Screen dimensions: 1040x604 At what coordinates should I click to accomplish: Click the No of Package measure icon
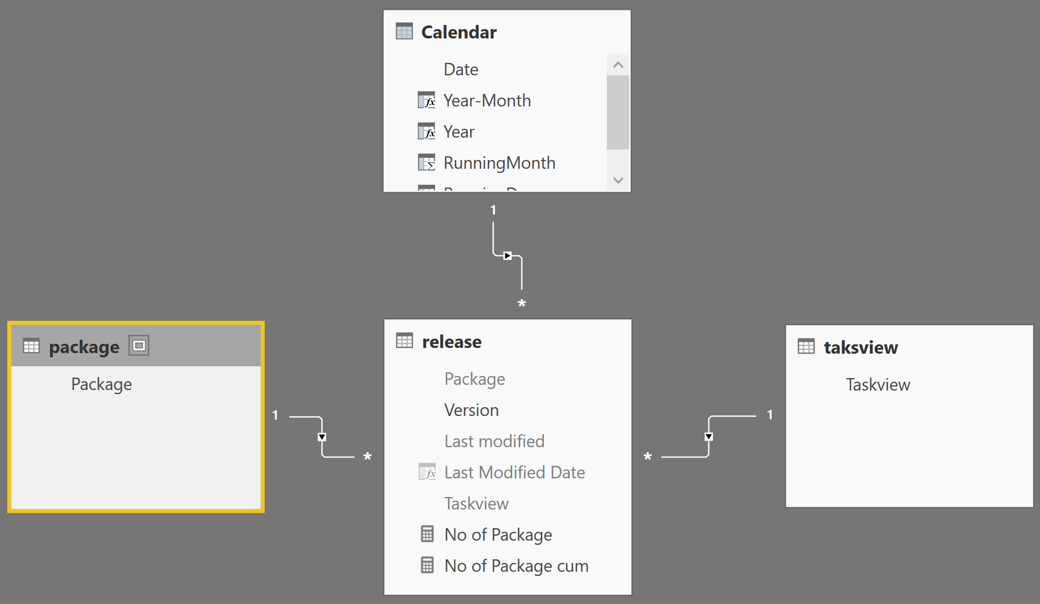(x=427, y=534)
